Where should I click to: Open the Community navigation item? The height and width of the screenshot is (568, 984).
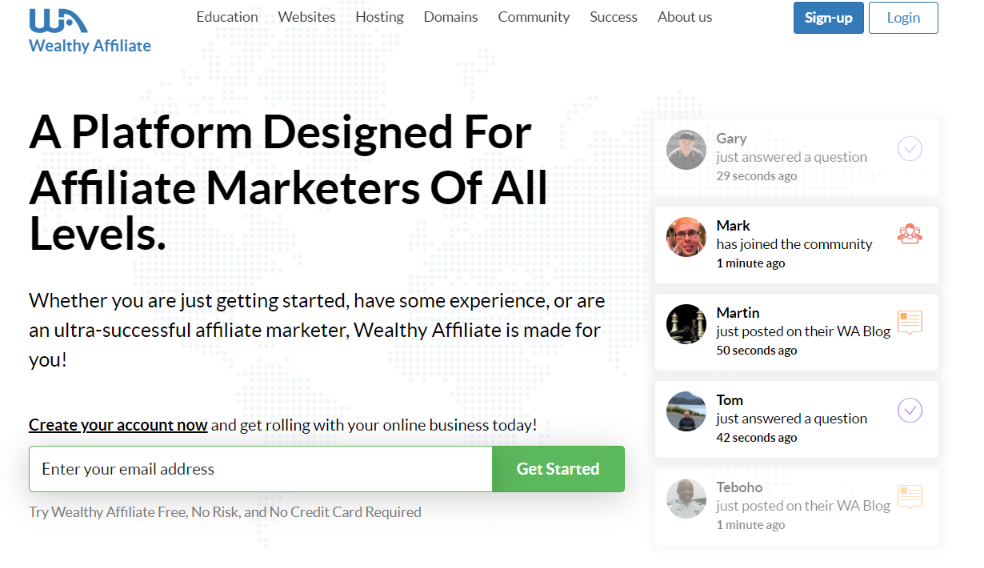[533, 17]
